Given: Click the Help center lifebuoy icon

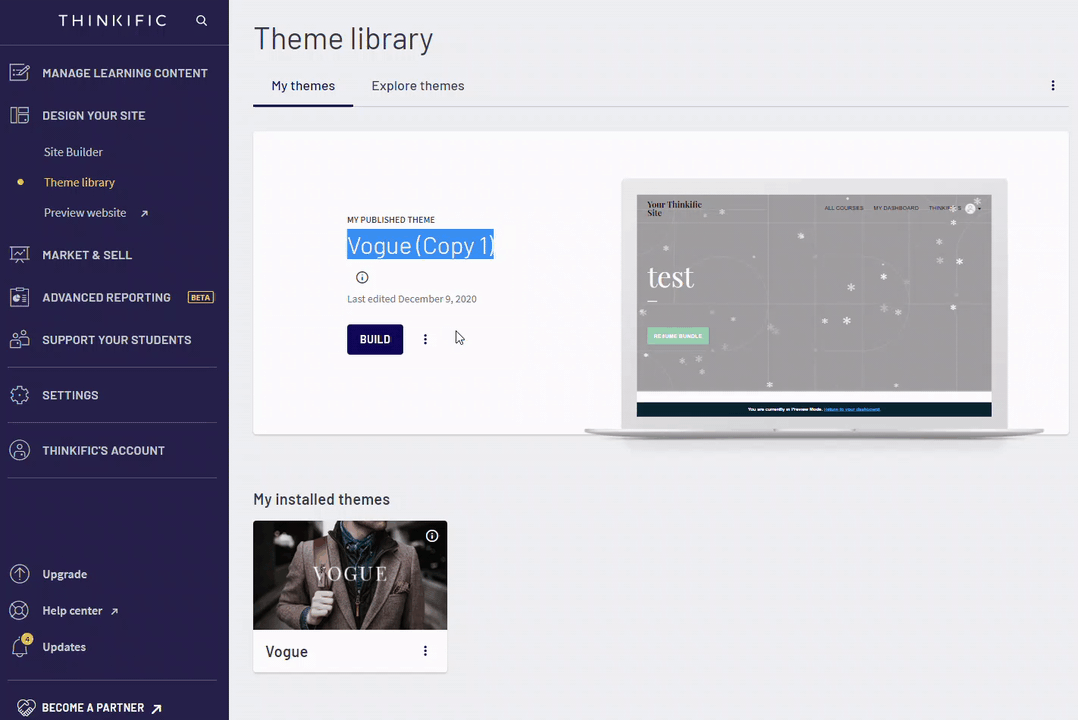Looking at the screenshot, I should tap(19, 611).
